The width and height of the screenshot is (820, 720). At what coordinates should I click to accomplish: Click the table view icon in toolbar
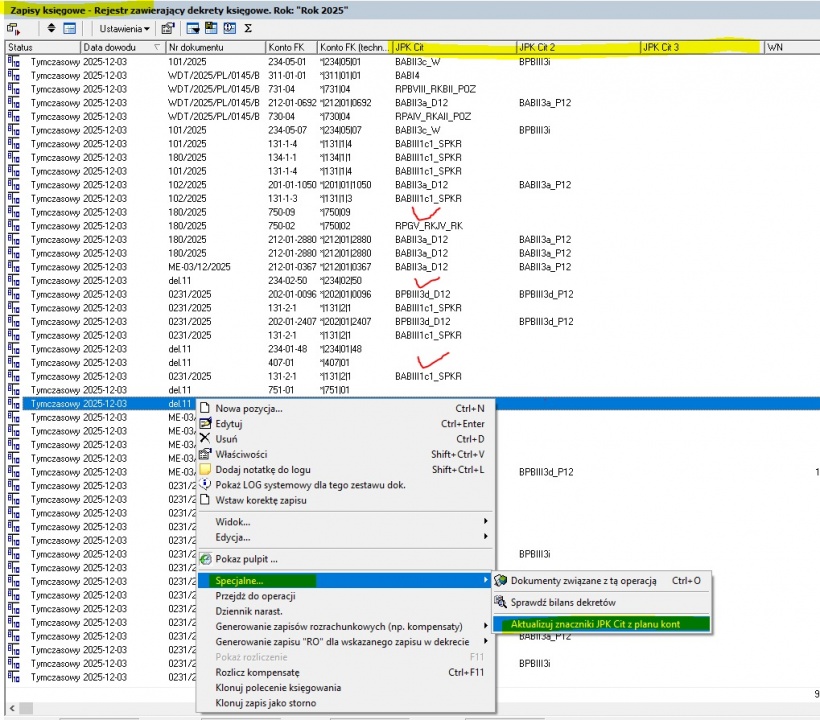[x=69, y=28]
